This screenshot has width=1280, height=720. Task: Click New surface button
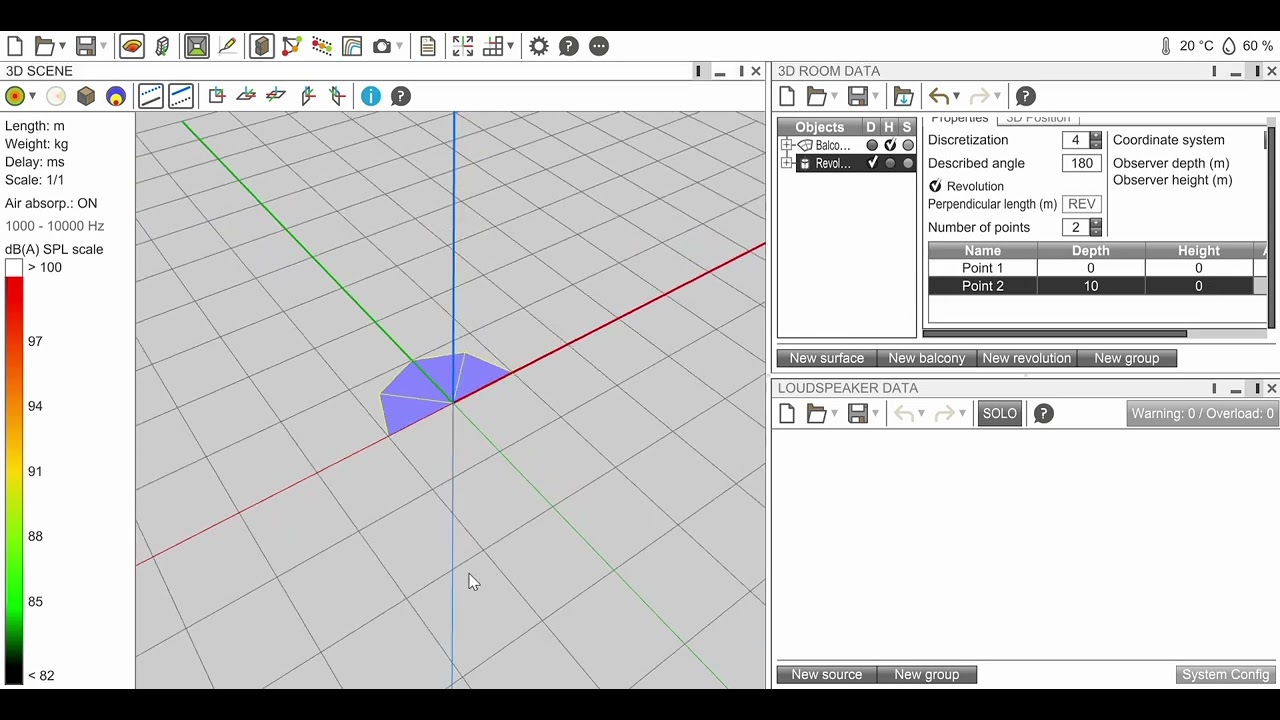point(827,358)
